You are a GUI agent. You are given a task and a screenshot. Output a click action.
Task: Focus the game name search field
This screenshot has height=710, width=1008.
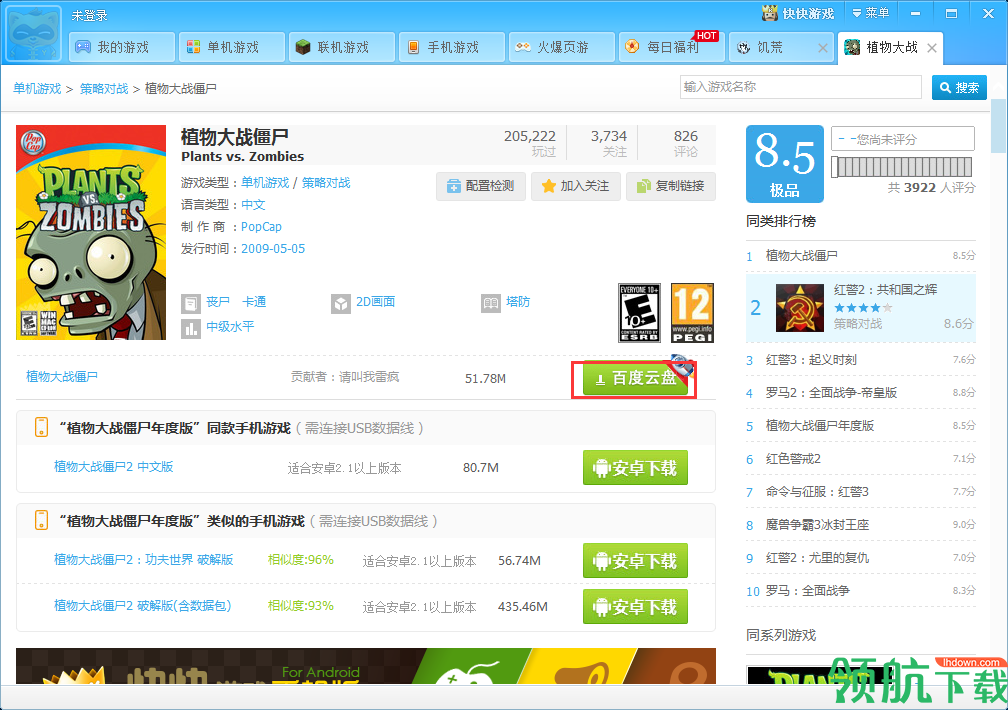click(x=800, y=87)
